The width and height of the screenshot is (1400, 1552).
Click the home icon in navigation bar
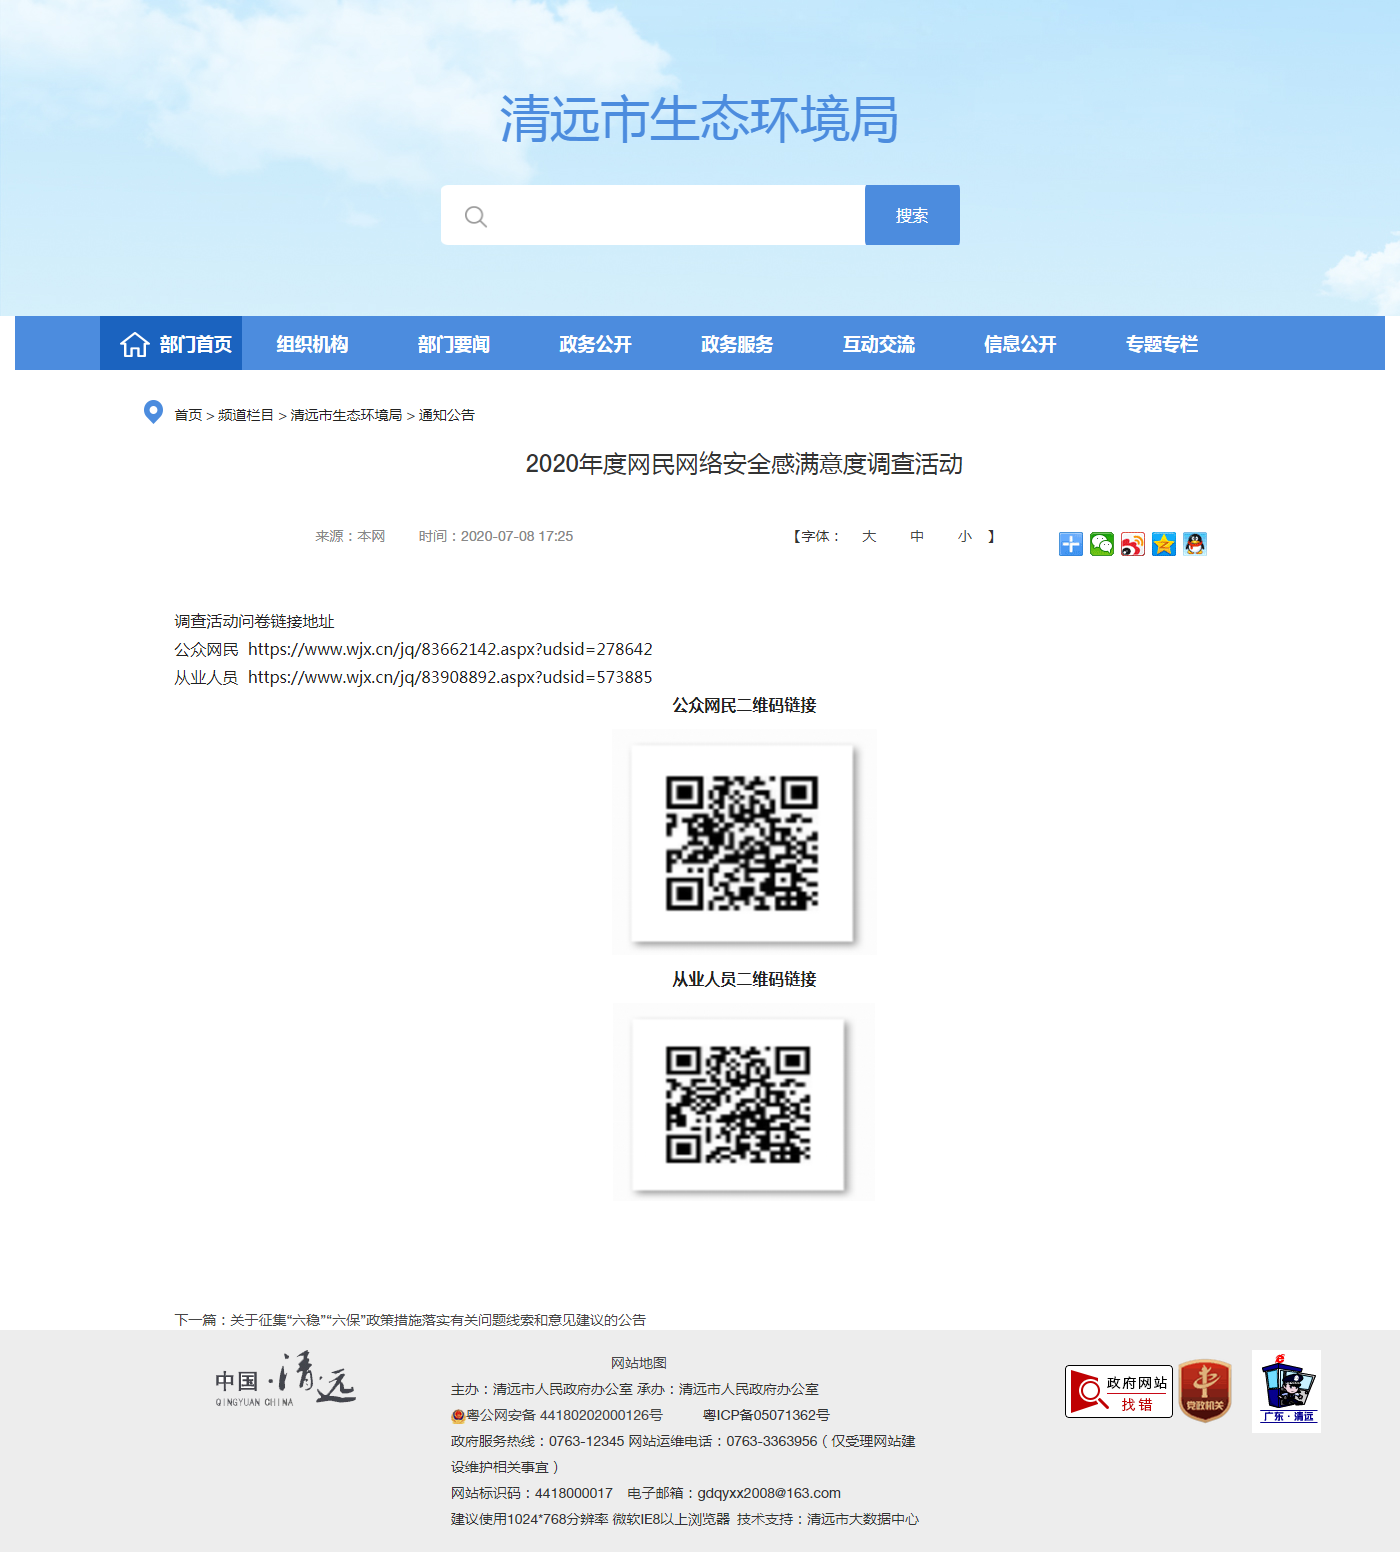tap(135, 345)
